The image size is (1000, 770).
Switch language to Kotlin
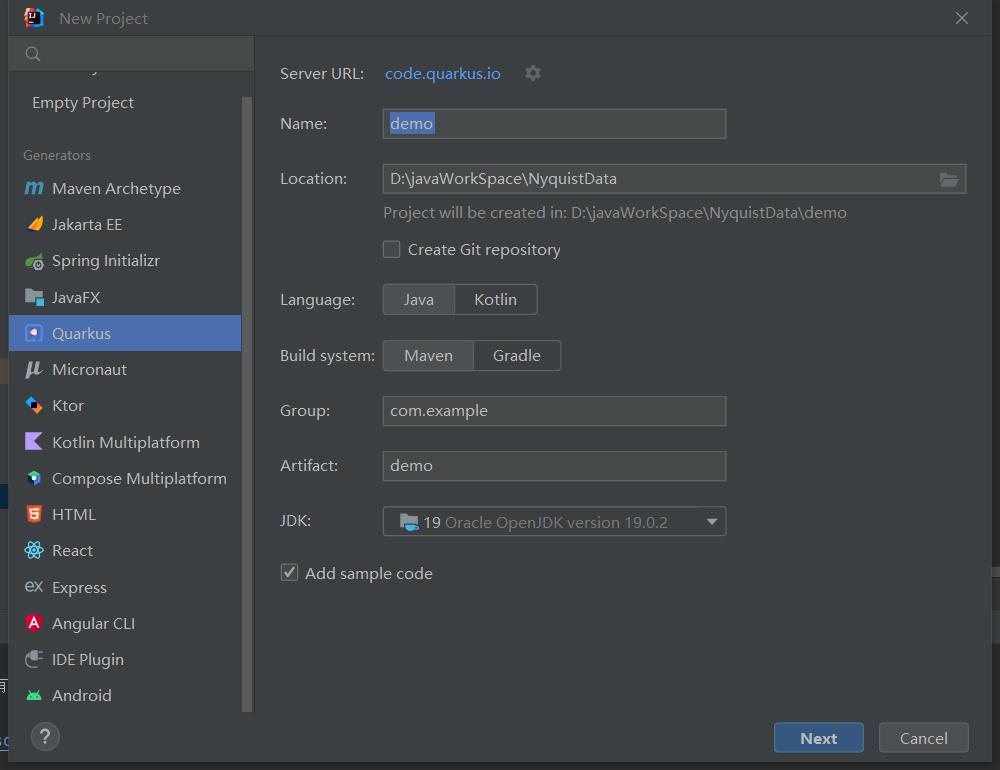[x=495, y=300]
